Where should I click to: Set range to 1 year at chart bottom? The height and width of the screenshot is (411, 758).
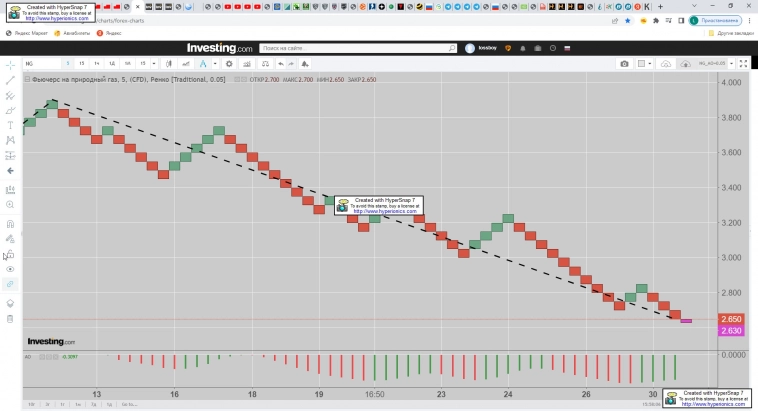62,404
